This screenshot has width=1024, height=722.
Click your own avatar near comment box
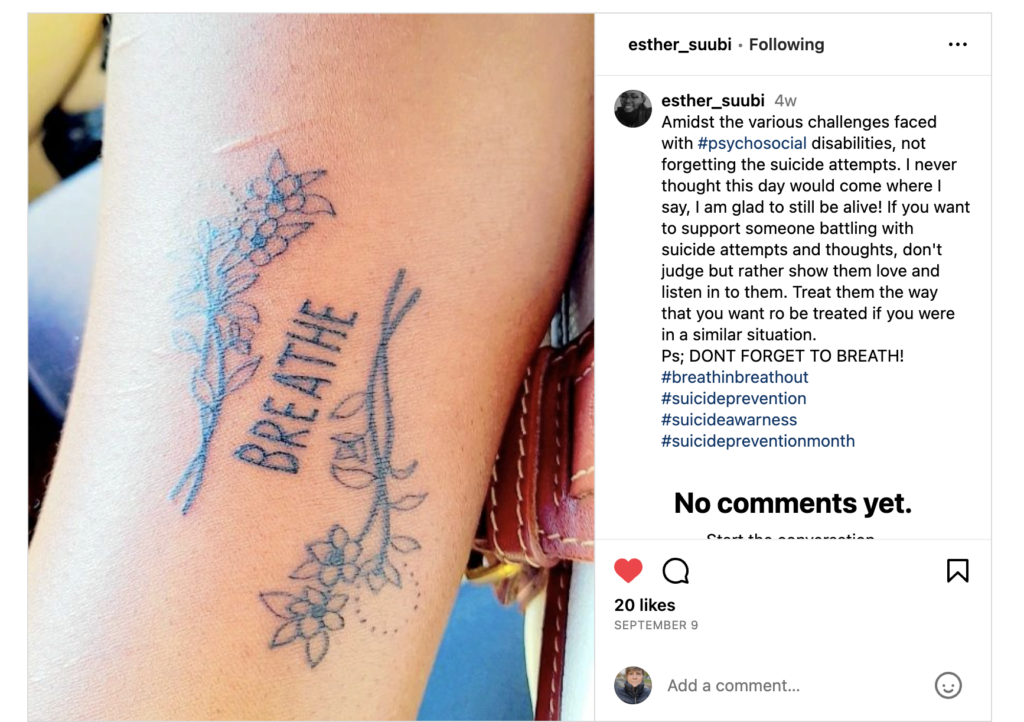(x=633, y=685)
